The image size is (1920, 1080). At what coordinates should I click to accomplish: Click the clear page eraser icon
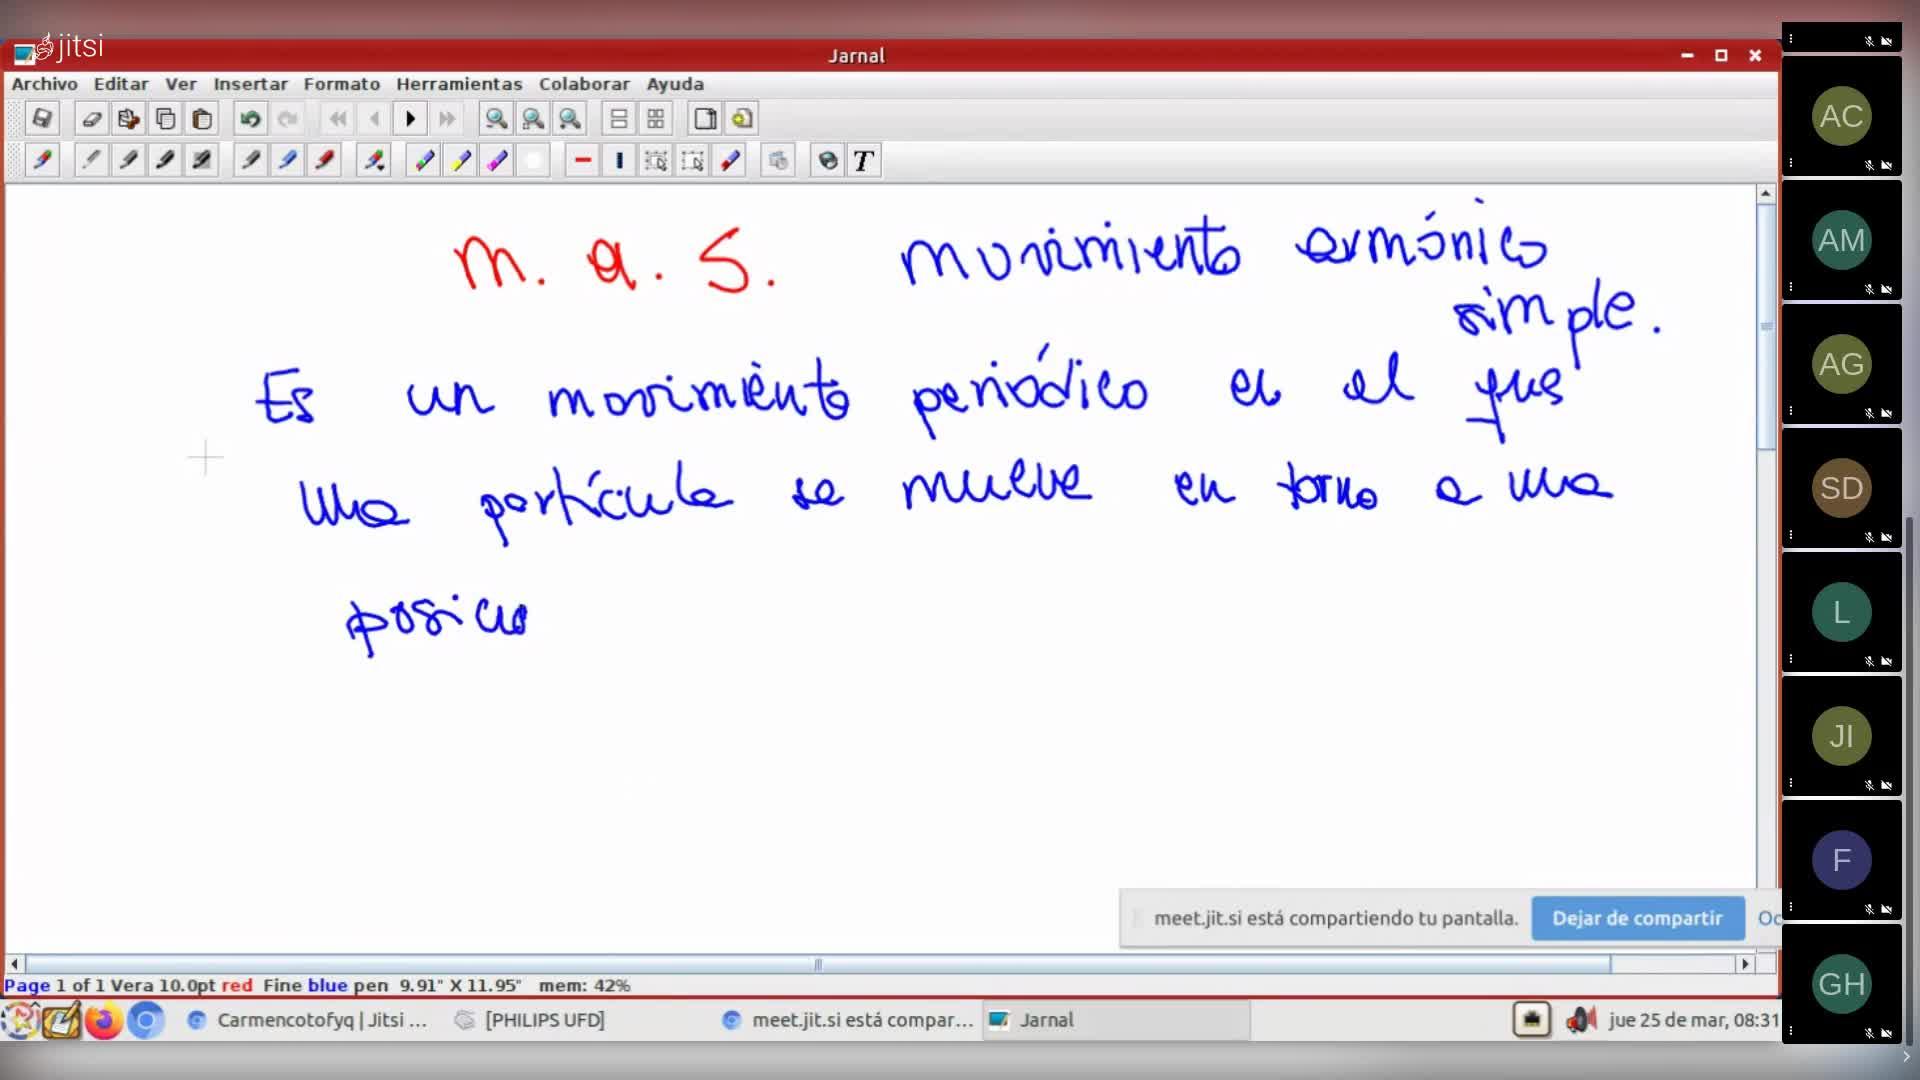(91, 119)
